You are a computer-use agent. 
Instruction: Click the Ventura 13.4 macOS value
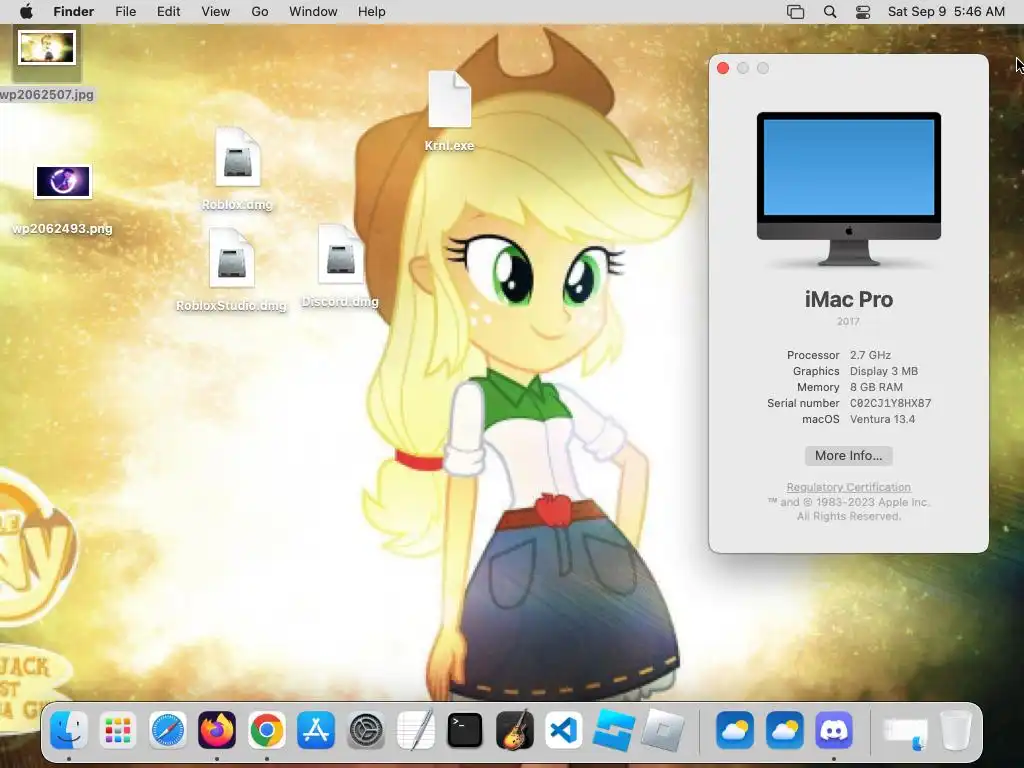(x=882, y=419)
